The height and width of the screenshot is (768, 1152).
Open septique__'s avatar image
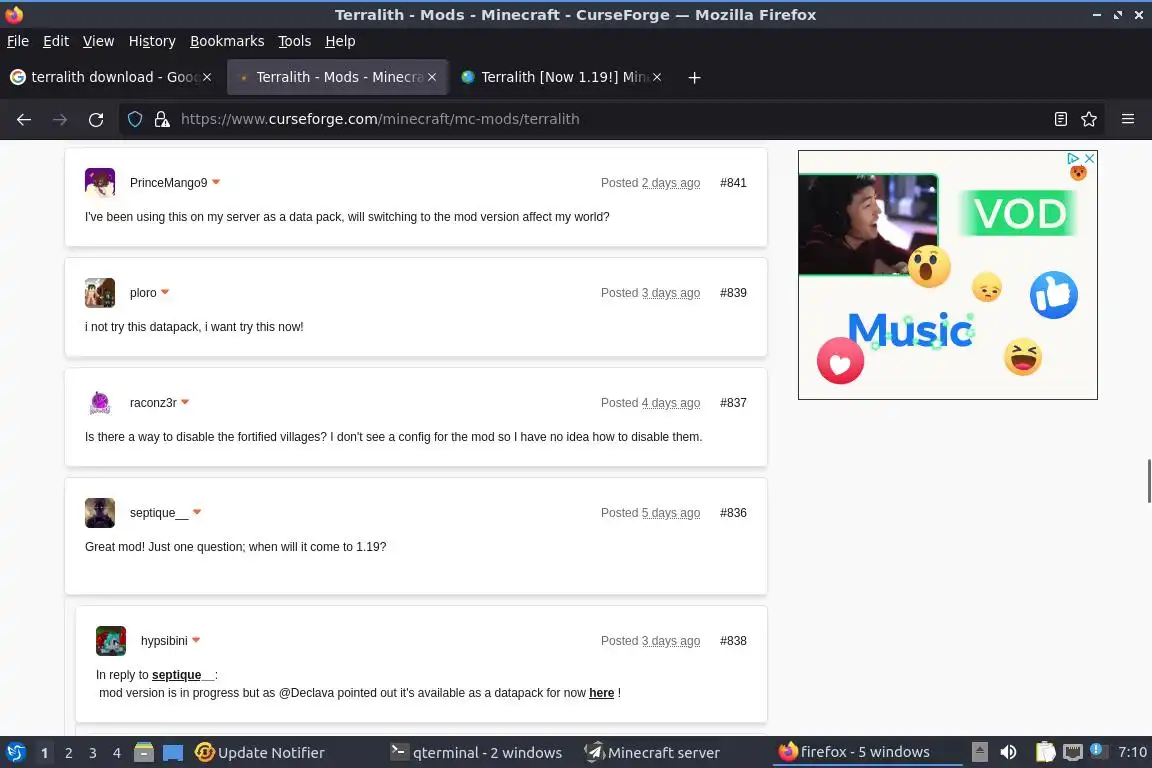[x=100, y=513]
